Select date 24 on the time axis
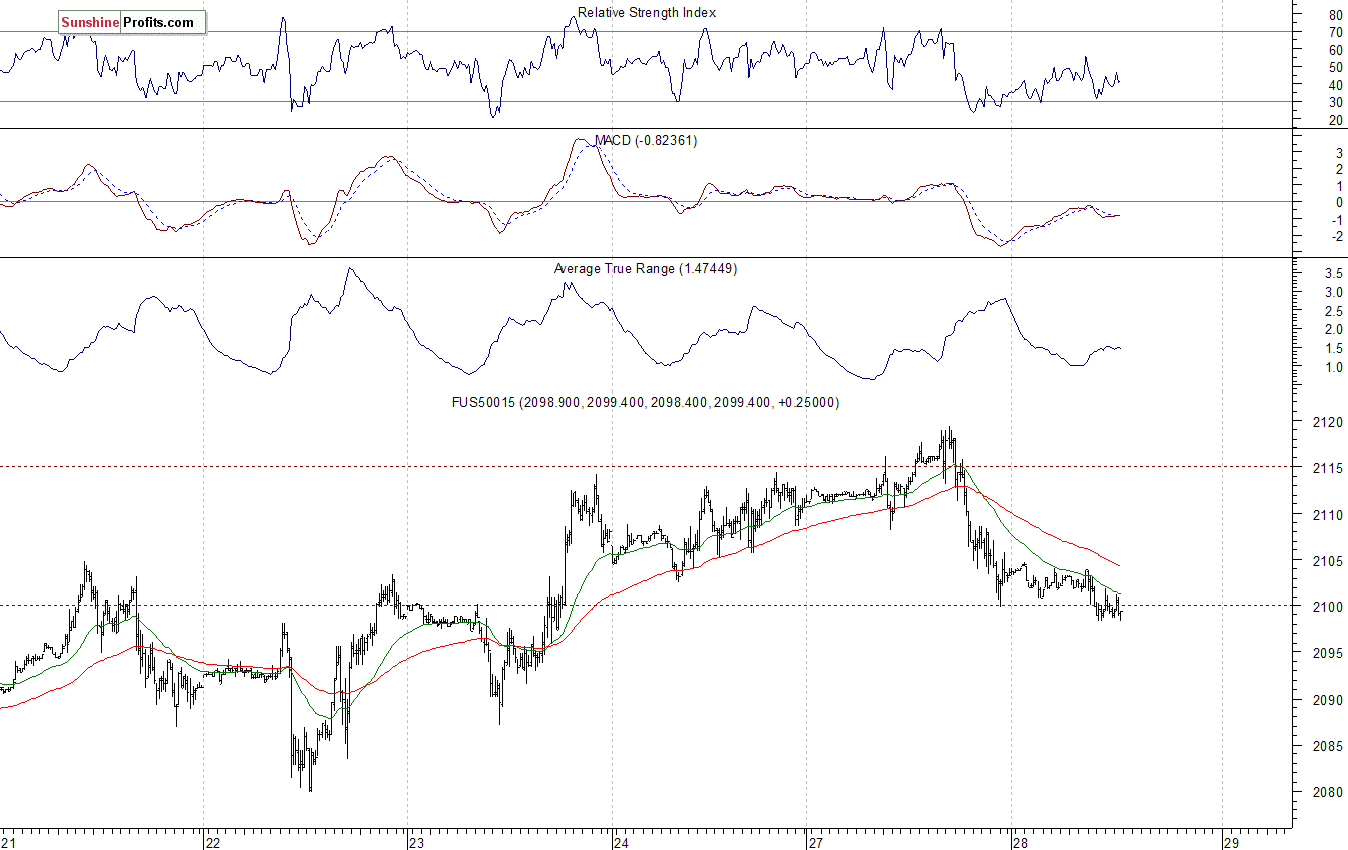Screen dimensions: 1348x850 622,843
